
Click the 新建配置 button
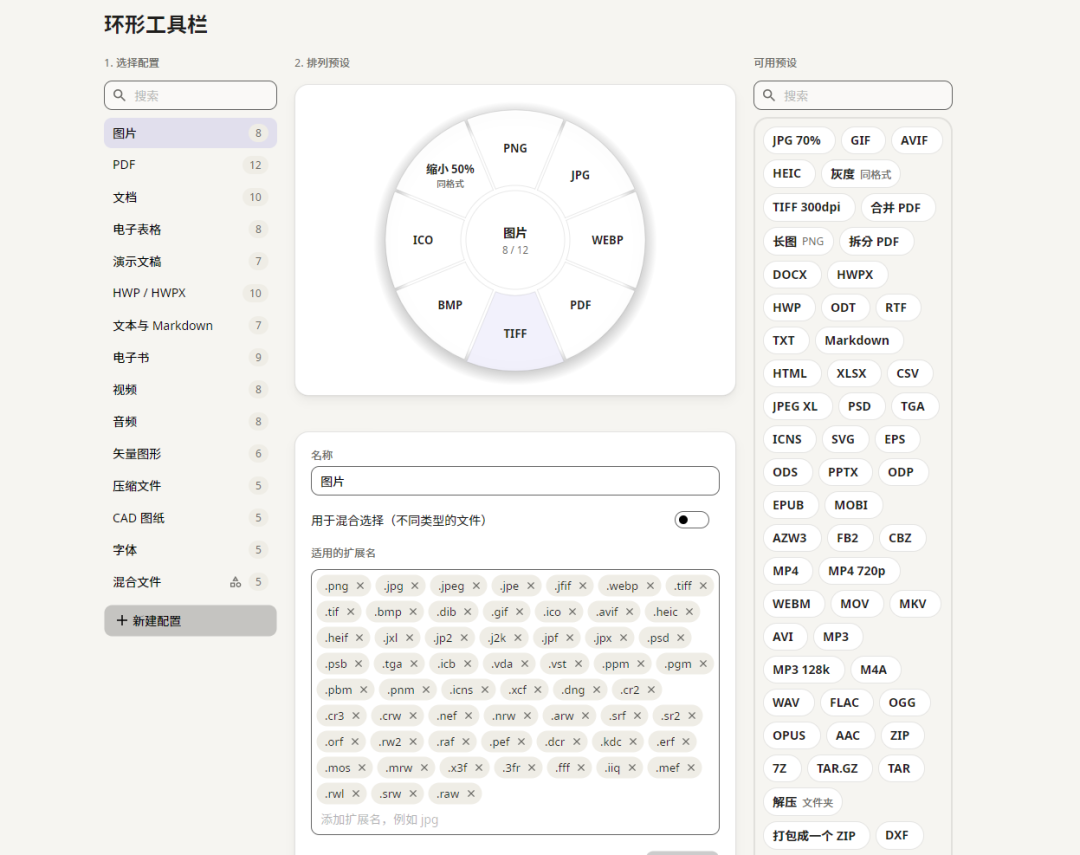(190, 621)
